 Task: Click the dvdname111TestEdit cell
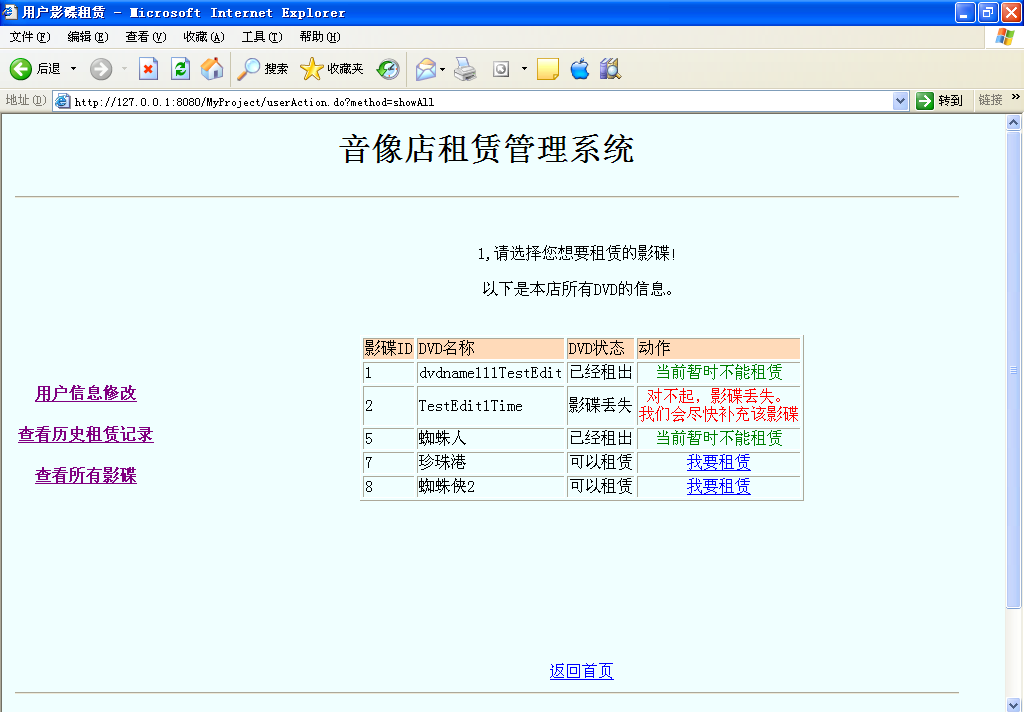pos(490,373)
